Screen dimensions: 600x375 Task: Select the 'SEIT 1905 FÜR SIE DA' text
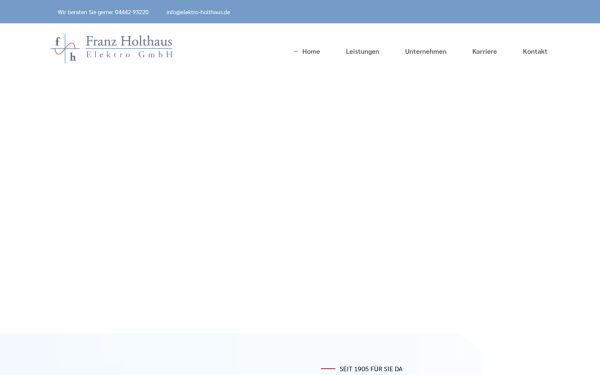pos(371,369)
